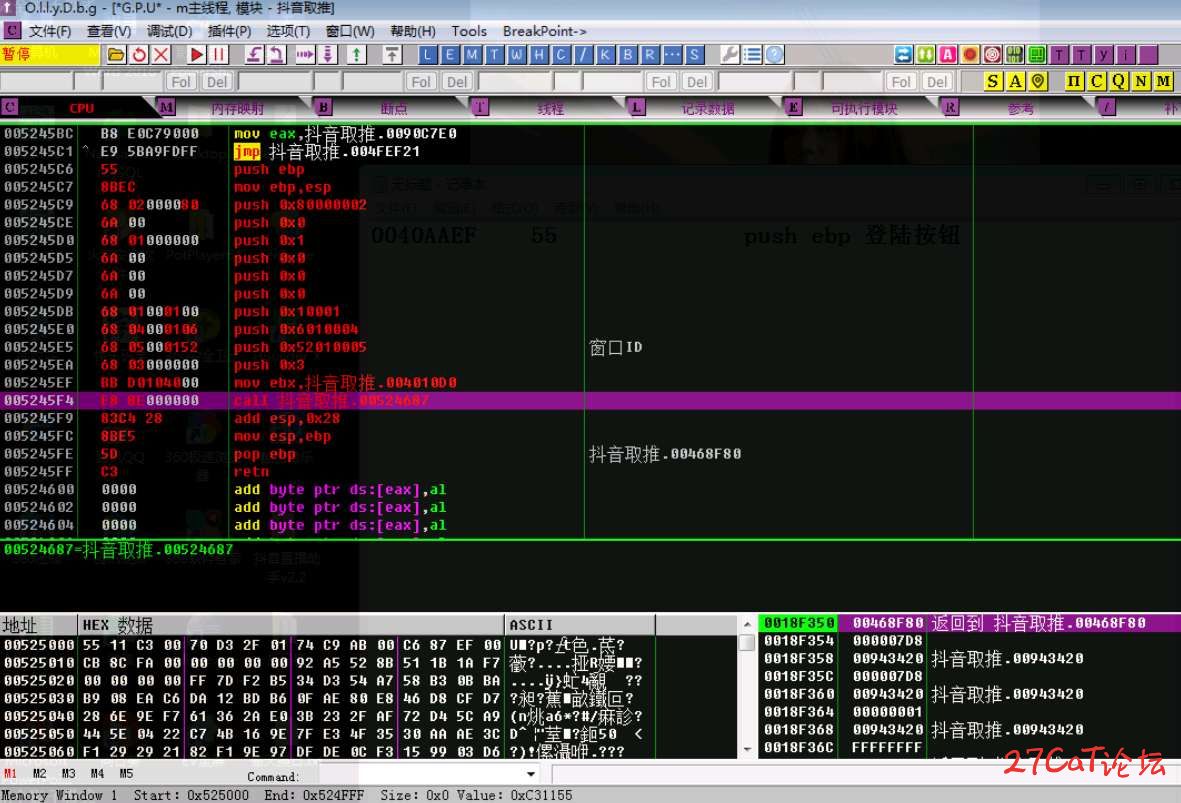Click the Go to address icon

pos(392,54)
